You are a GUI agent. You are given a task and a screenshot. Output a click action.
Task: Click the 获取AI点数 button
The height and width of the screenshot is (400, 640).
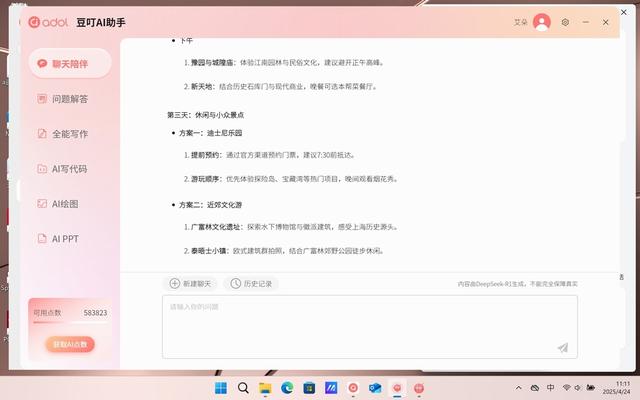pos(70,344)
